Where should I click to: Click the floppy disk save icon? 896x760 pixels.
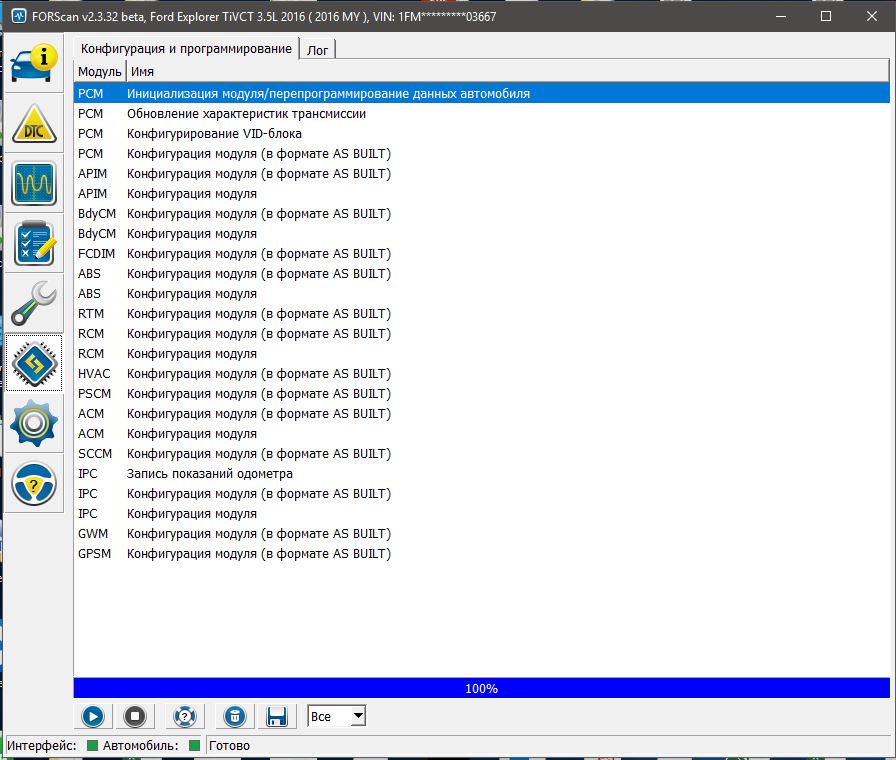[277, 716]
